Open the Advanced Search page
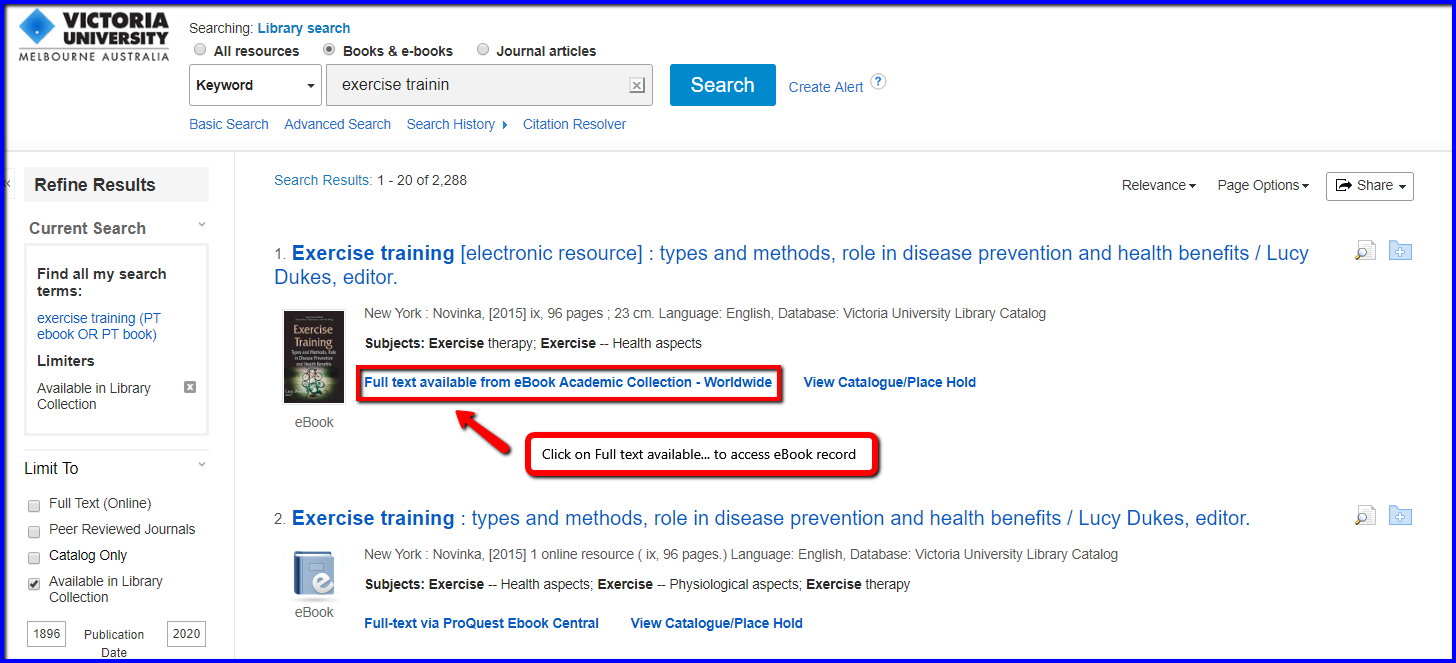This screenshot has height=663, width=1456. 337,124
